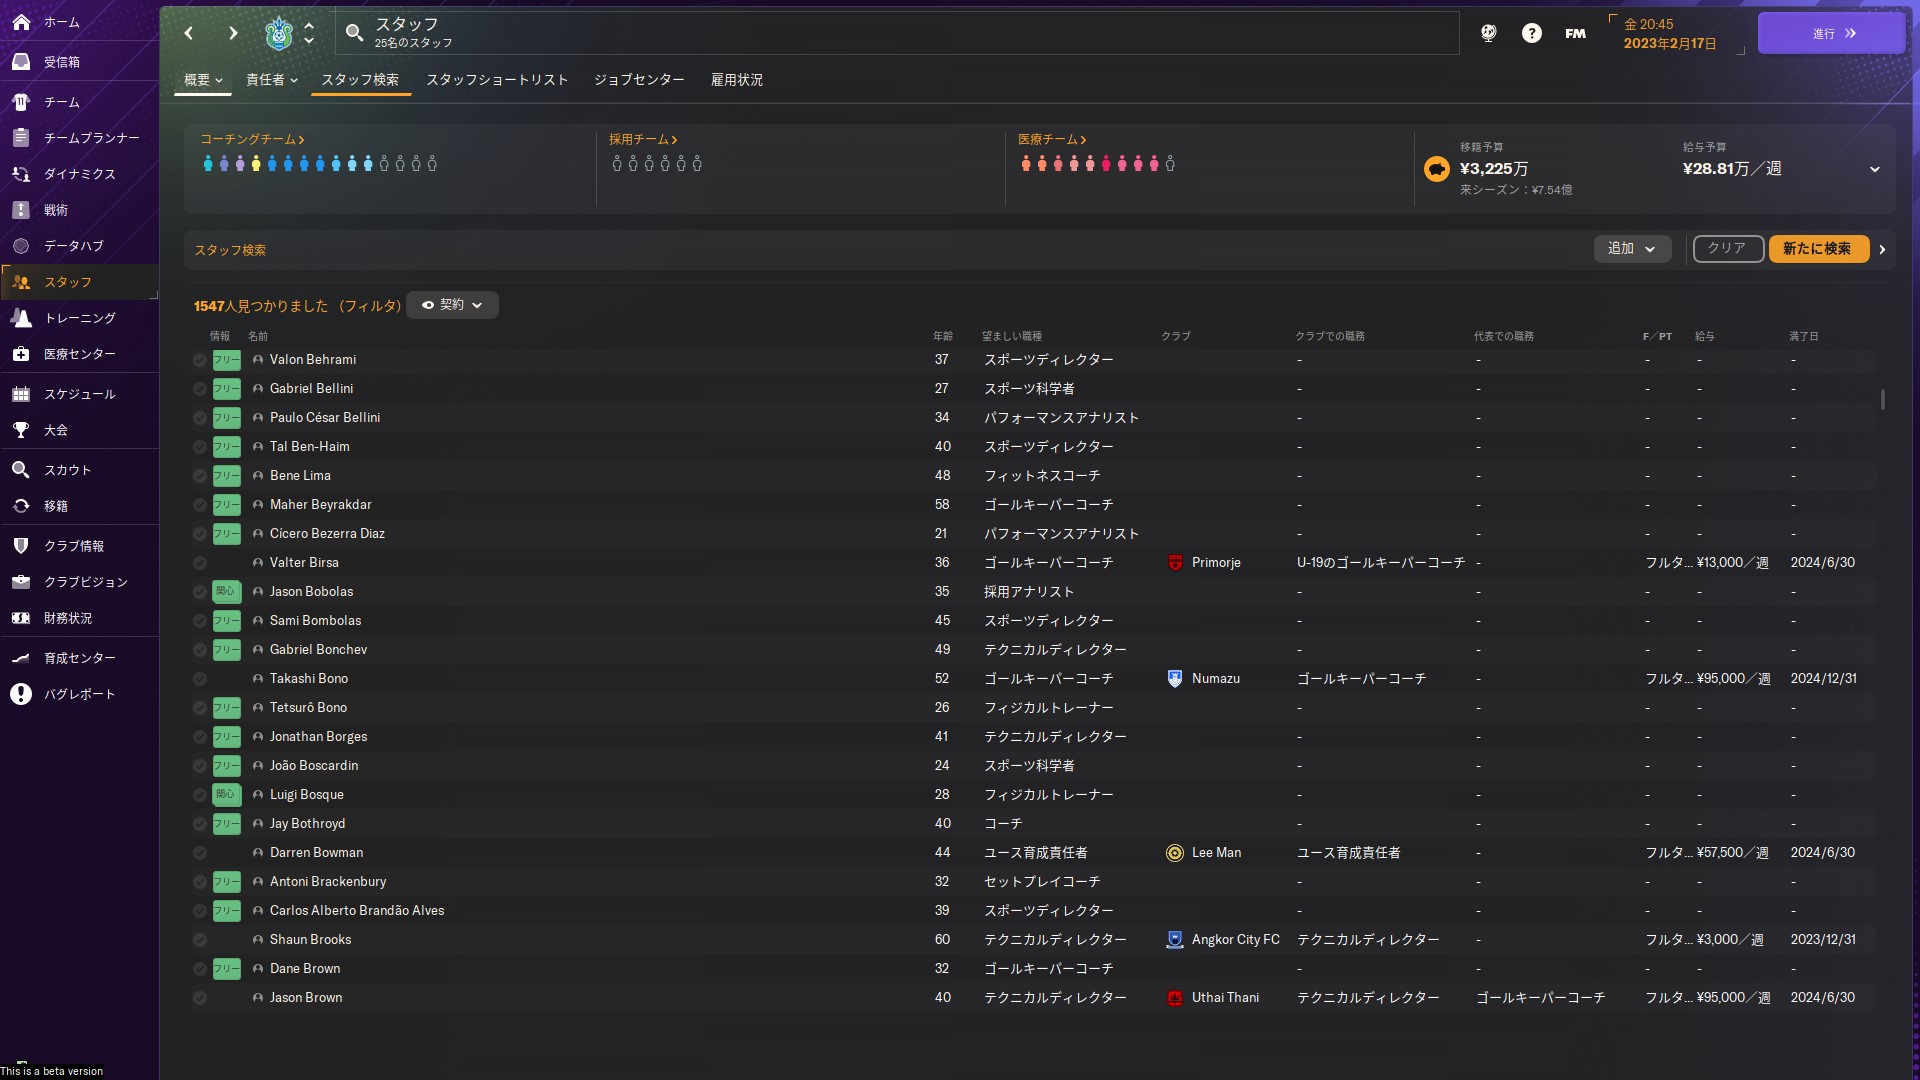Open the 契約 view dropdown
The width and height of the screenshot is (1920, 1080).
[452, 305]
